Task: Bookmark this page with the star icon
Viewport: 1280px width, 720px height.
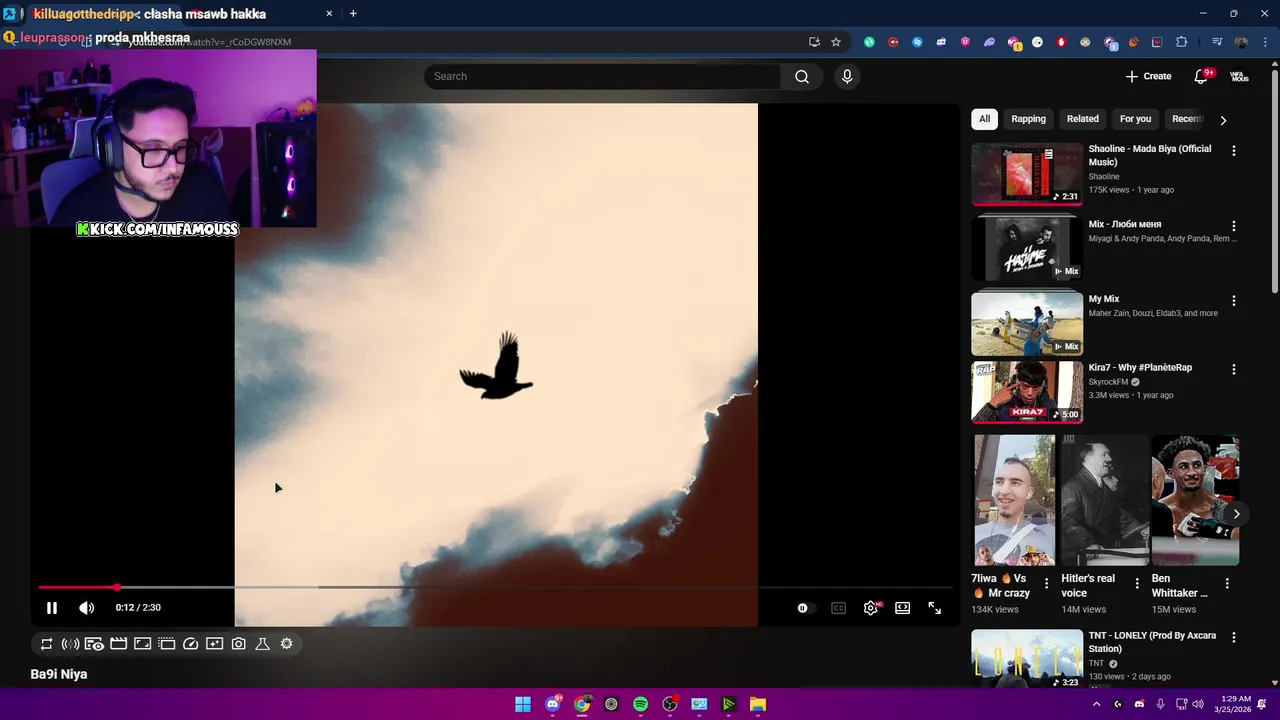Action: pos(836,42)
